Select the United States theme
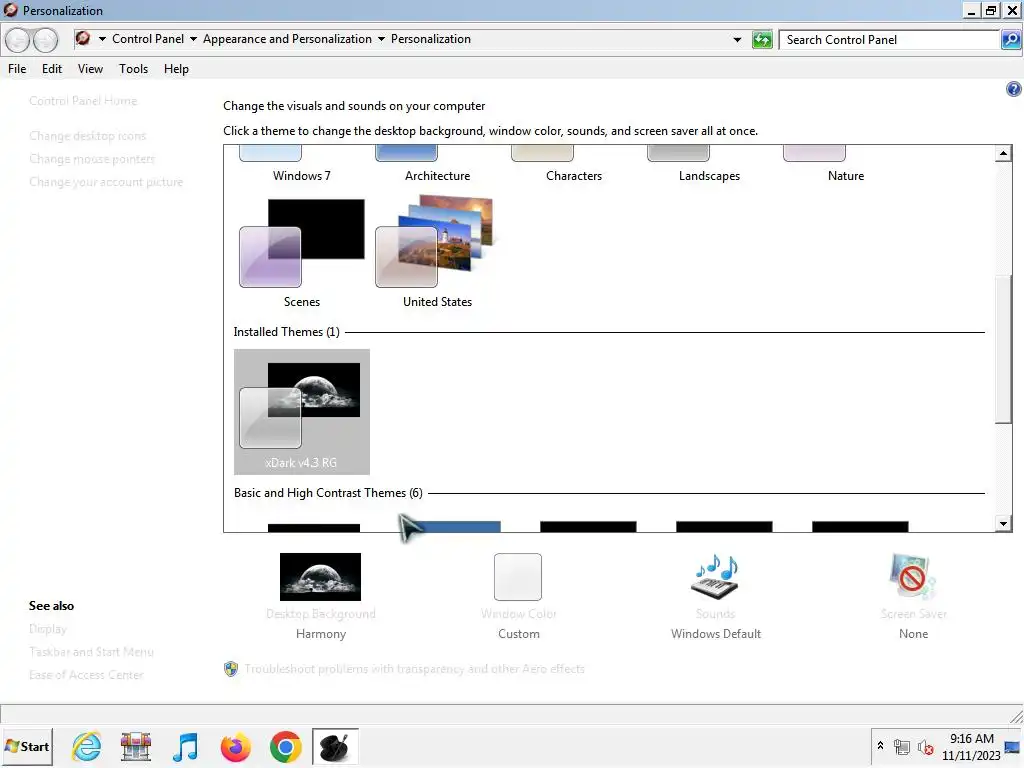The width and height of the screenshot is (1024, 768). tap(438, 253)
